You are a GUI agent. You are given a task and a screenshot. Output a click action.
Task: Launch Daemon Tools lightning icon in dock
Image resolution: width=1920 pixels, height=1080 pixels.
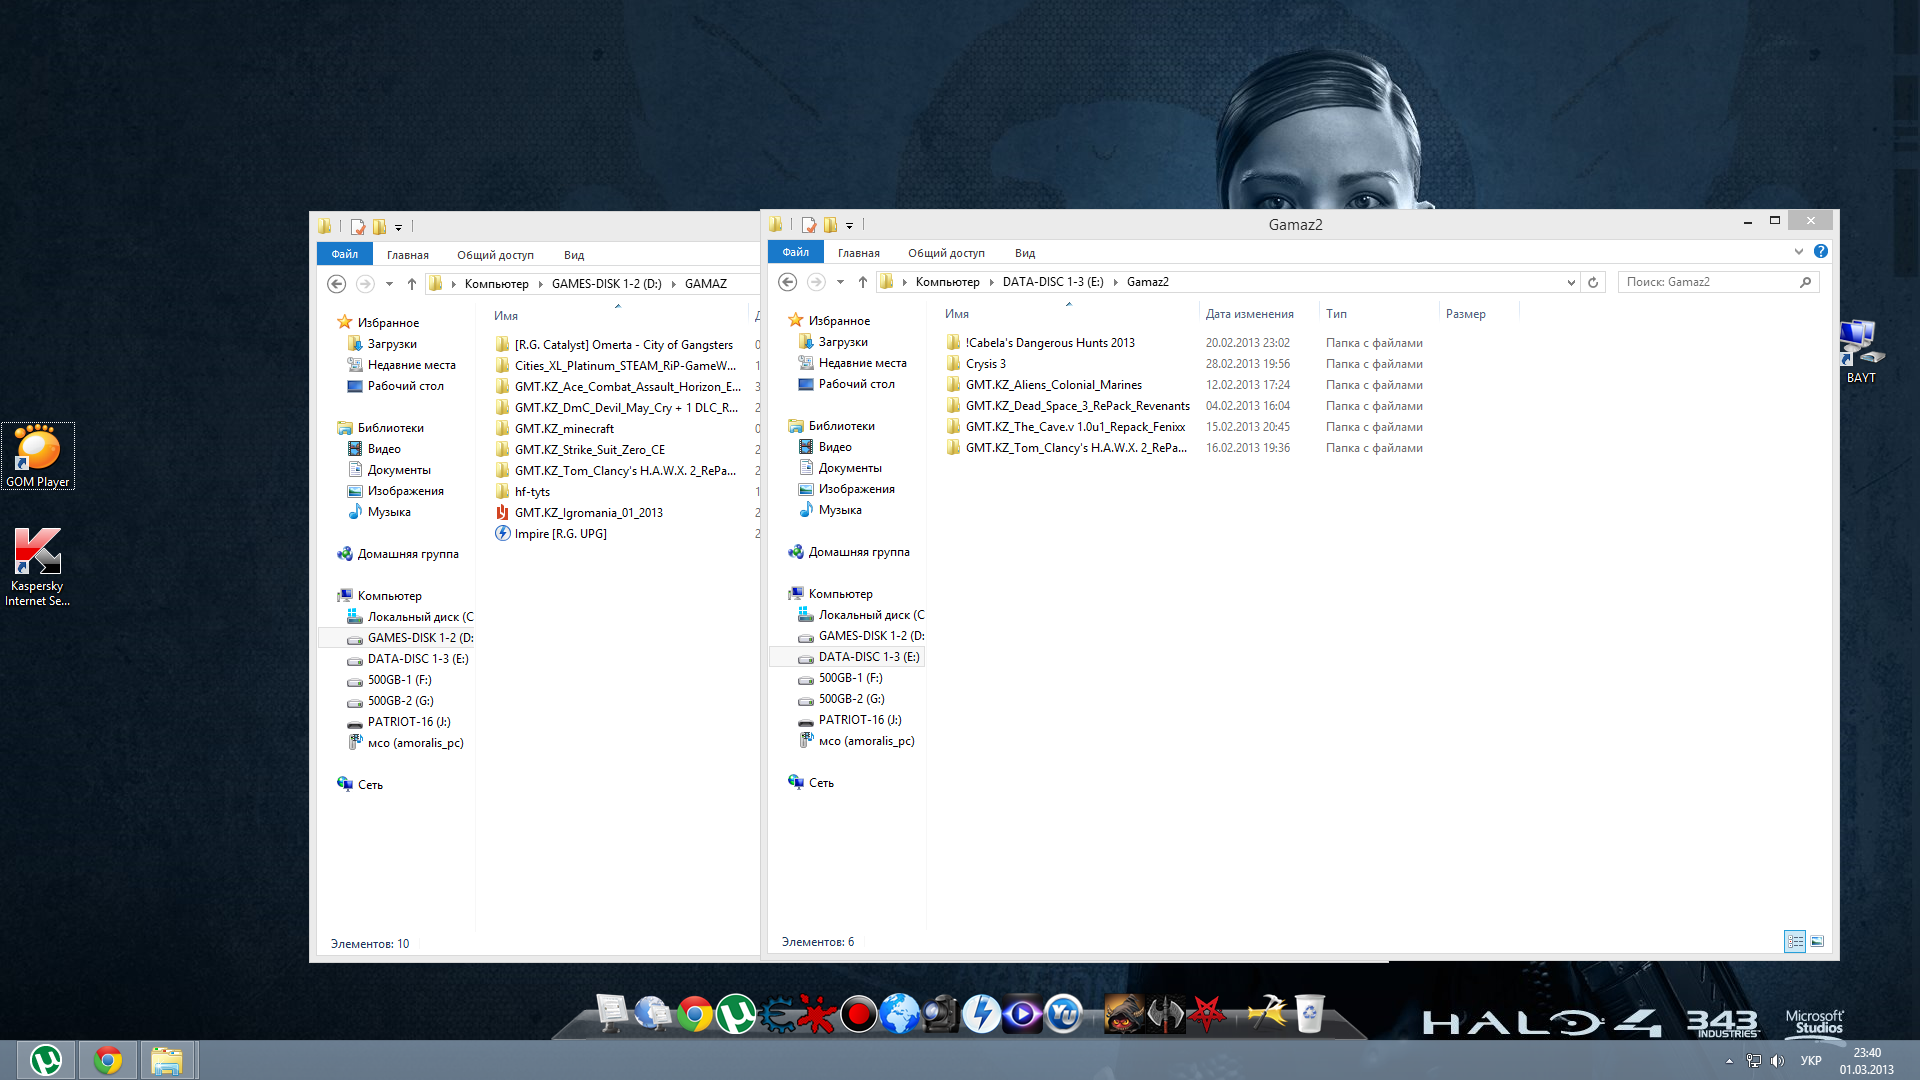tap(981, 1014)
